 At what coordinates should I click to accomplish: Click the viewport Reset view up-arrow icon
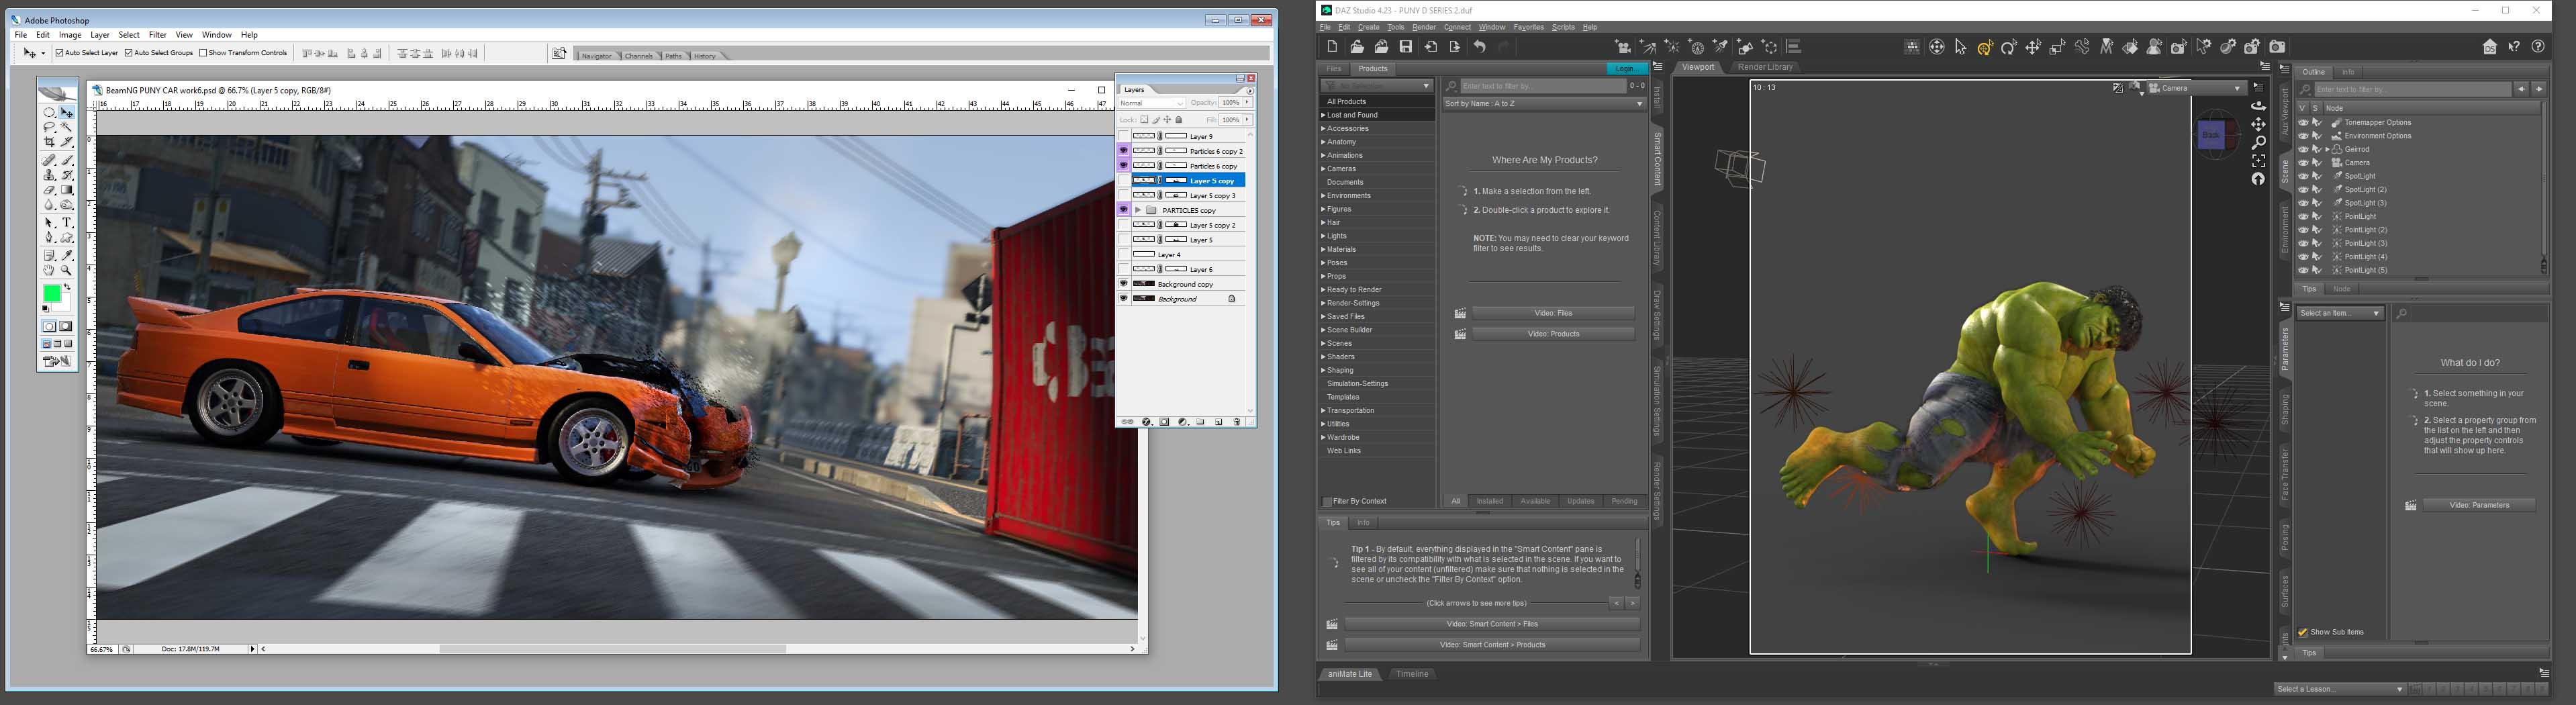point(2258,179)
